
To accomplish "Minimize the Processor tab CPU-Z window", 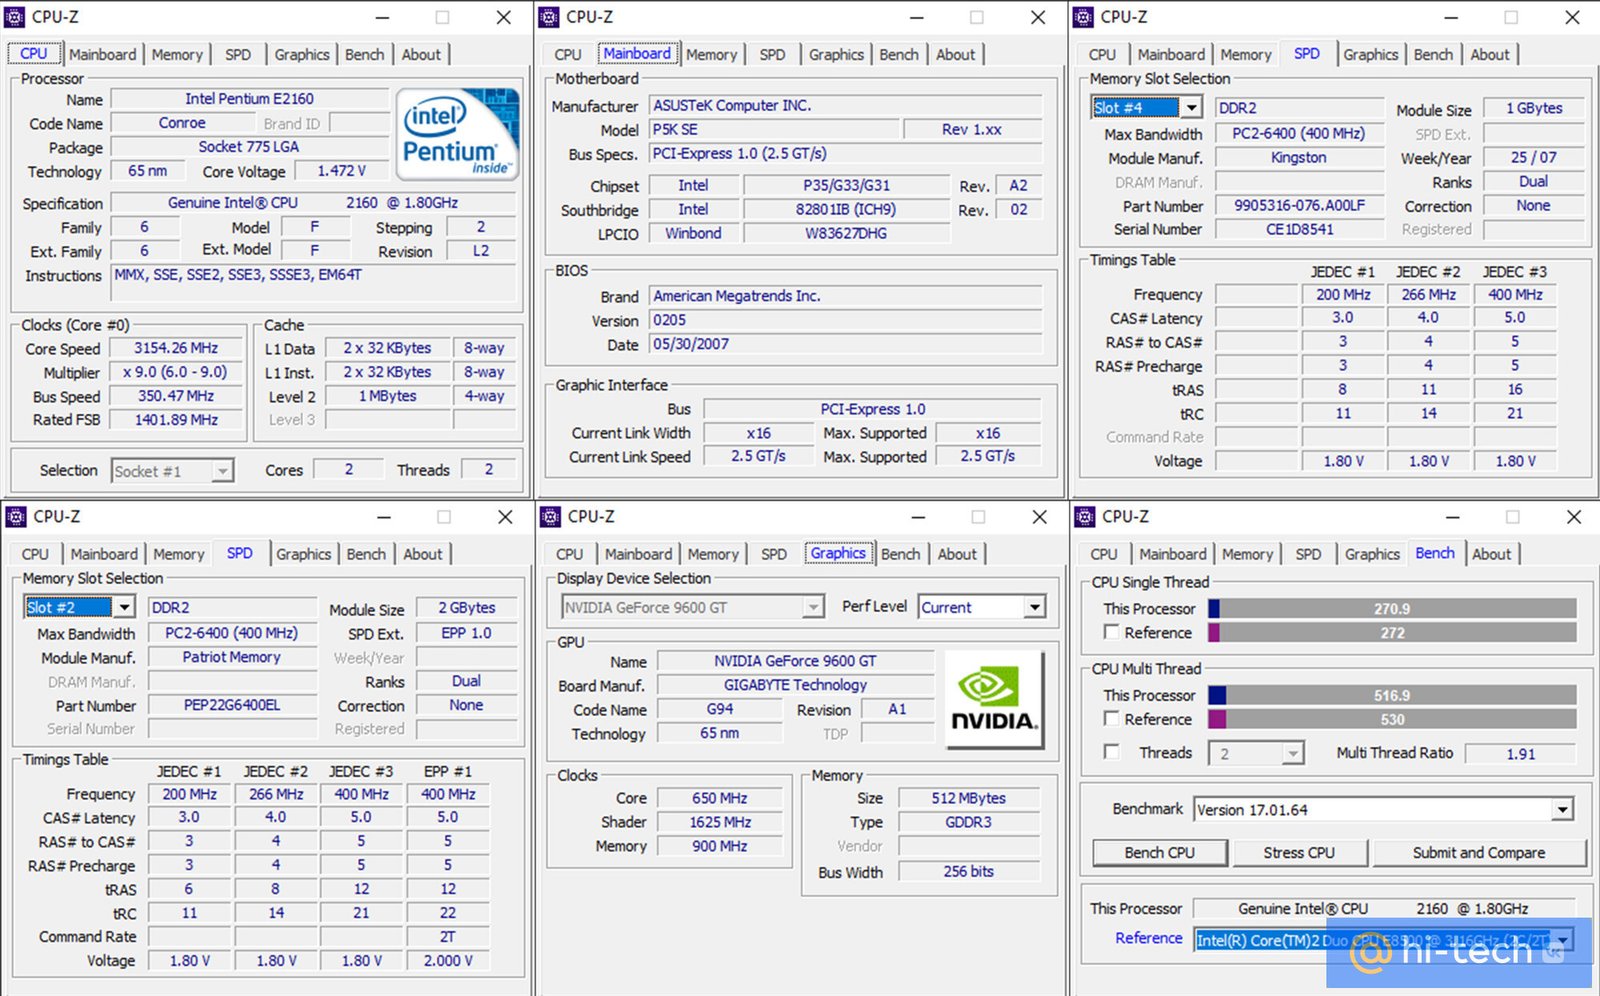I will pos(383,18).
